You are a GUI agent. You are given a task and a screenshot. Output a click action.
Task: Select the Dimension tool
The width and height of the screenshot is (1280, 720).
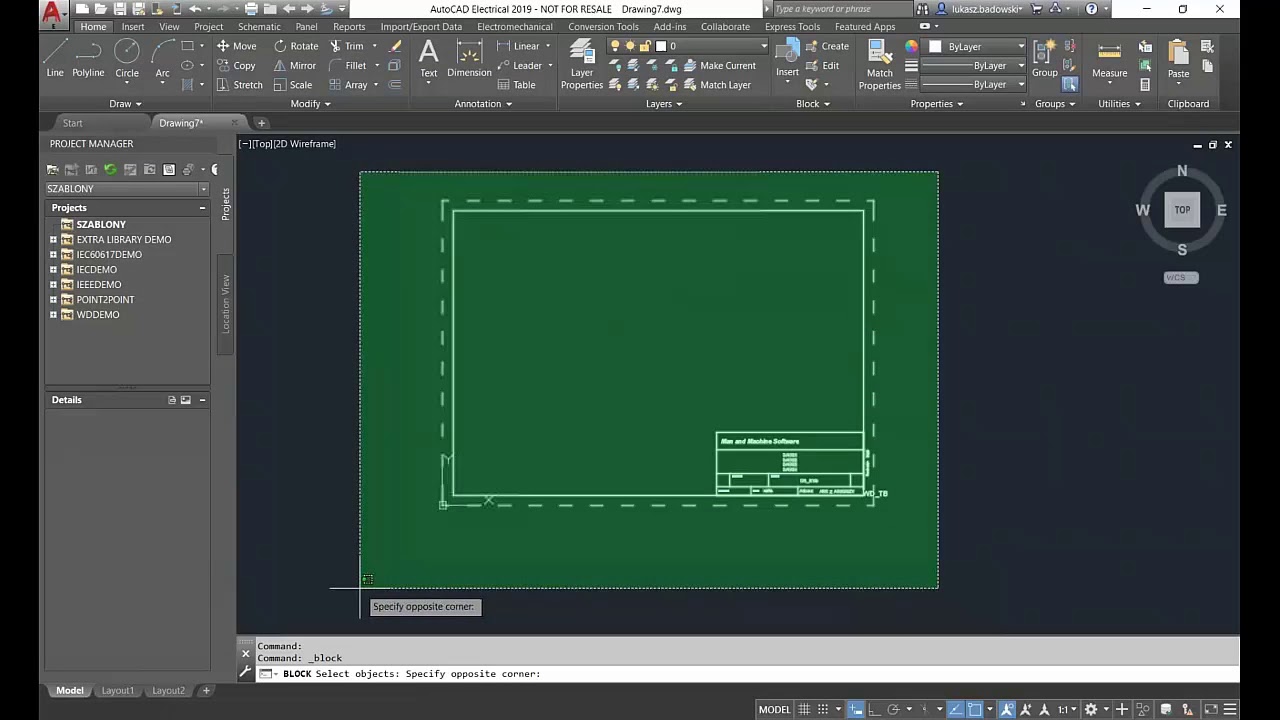click(469, 58)
